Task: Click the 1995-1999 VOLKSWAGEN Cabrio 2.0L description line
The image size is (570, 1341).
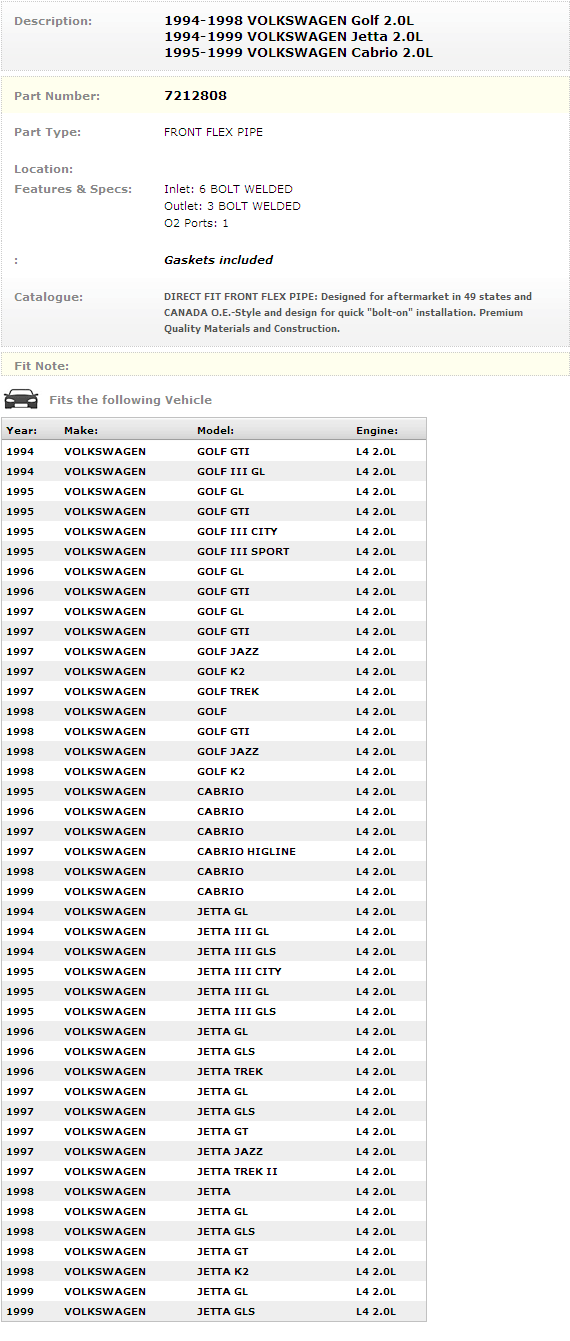Action: pyautogui.click(x=298, y=53)
